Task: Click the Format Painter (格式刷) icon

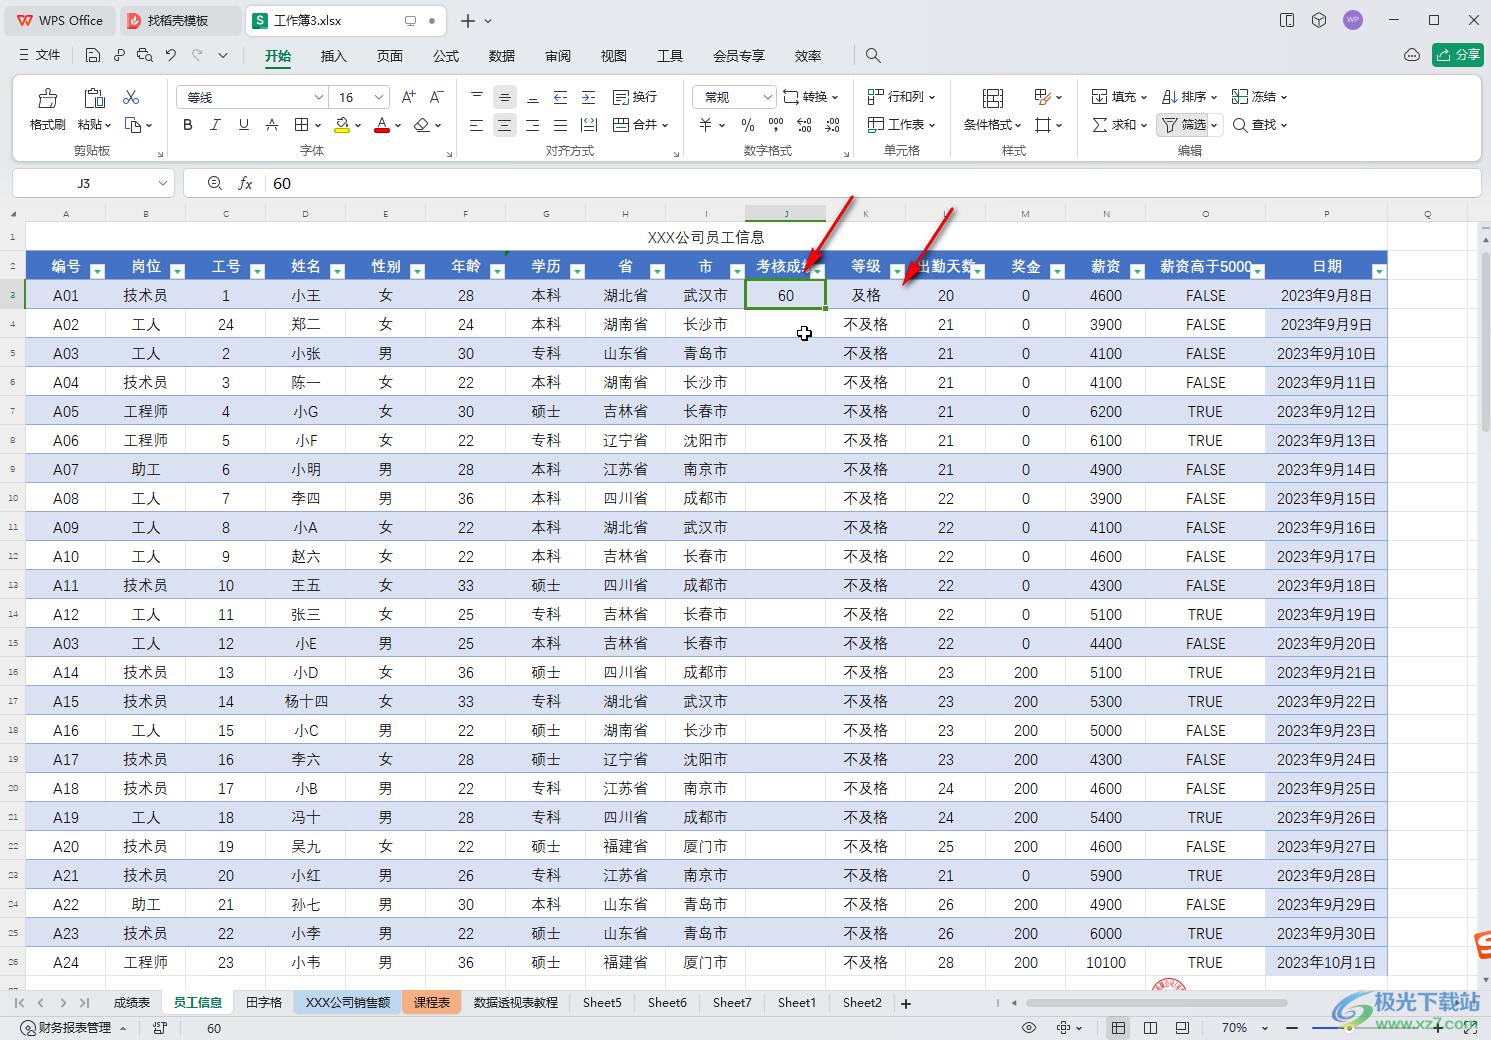Action: 47,98
